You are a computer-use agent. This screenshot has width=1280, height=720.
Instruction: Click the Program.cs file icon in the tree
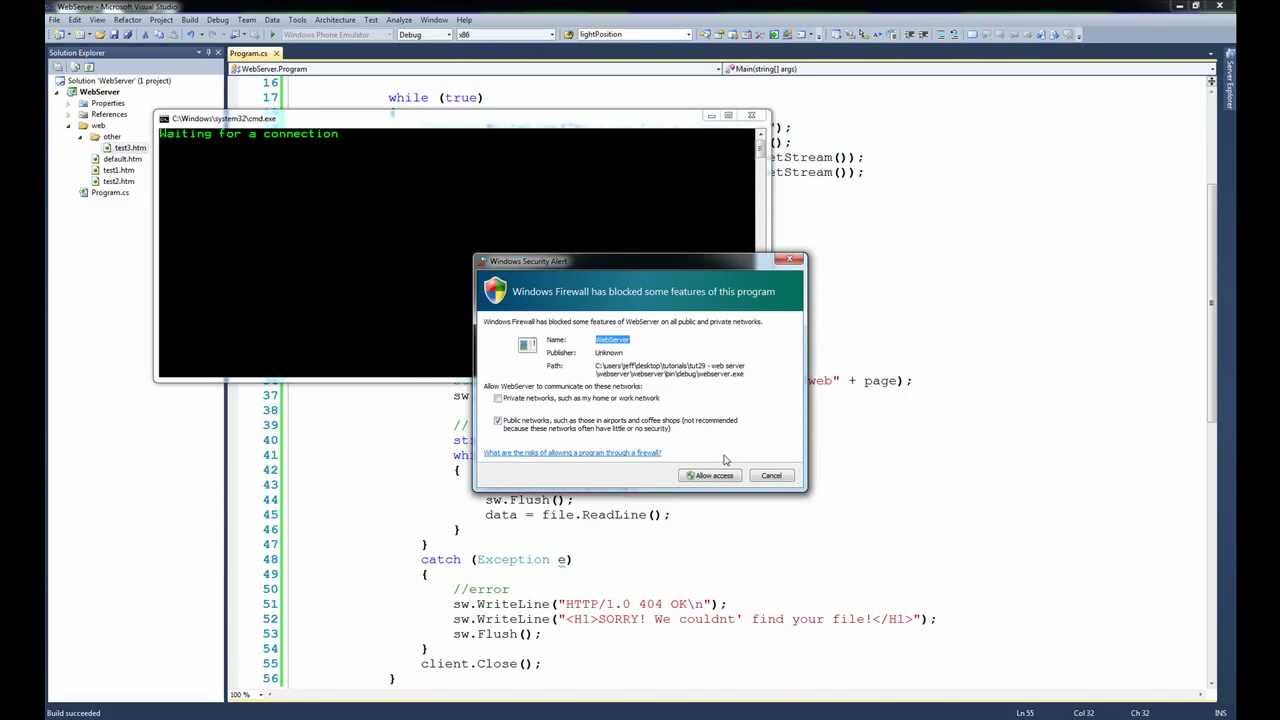(x=84, y=192)
